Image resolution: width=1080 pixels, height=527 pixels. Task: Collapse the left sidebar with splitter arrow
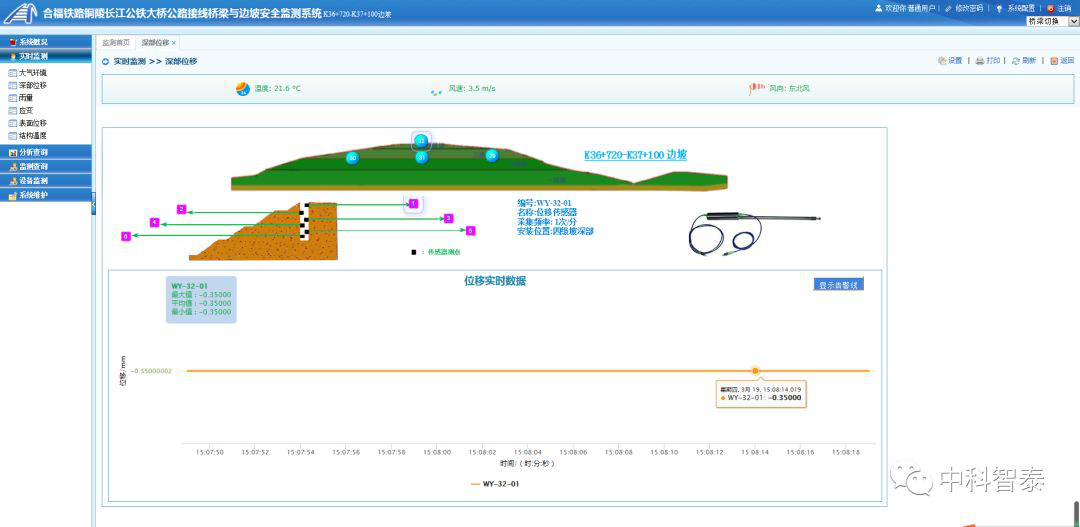point(93,203)
